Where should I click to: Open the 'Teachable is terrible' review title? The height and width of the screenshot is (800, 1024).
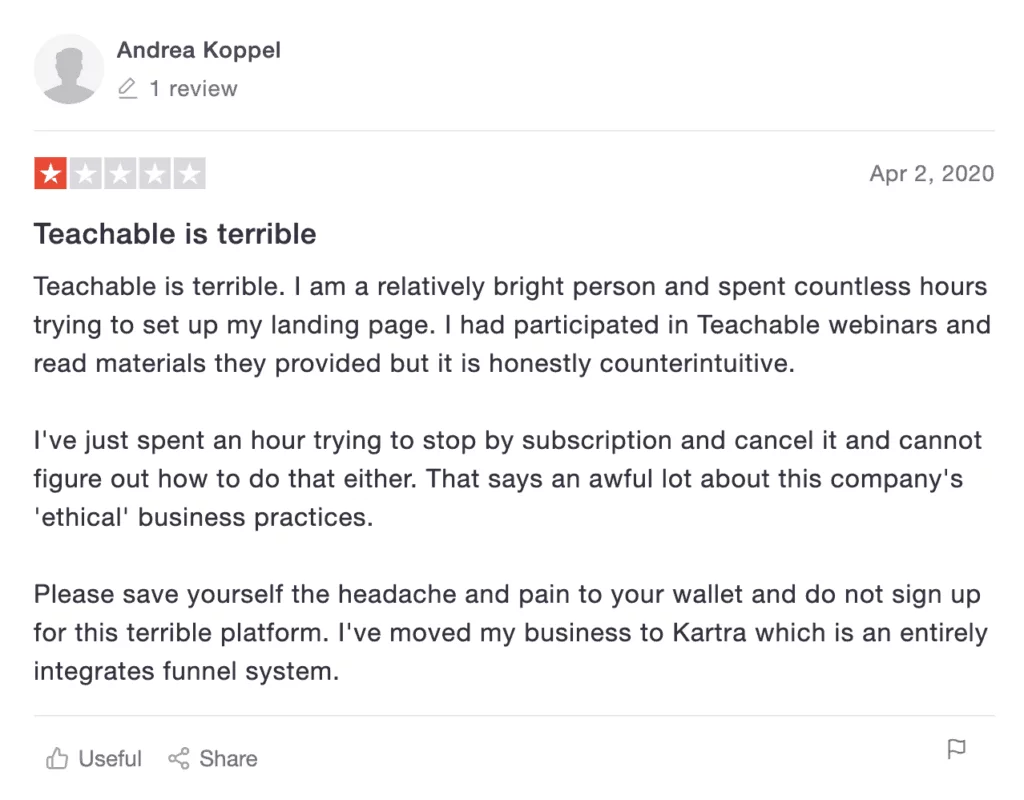(175, 234)
